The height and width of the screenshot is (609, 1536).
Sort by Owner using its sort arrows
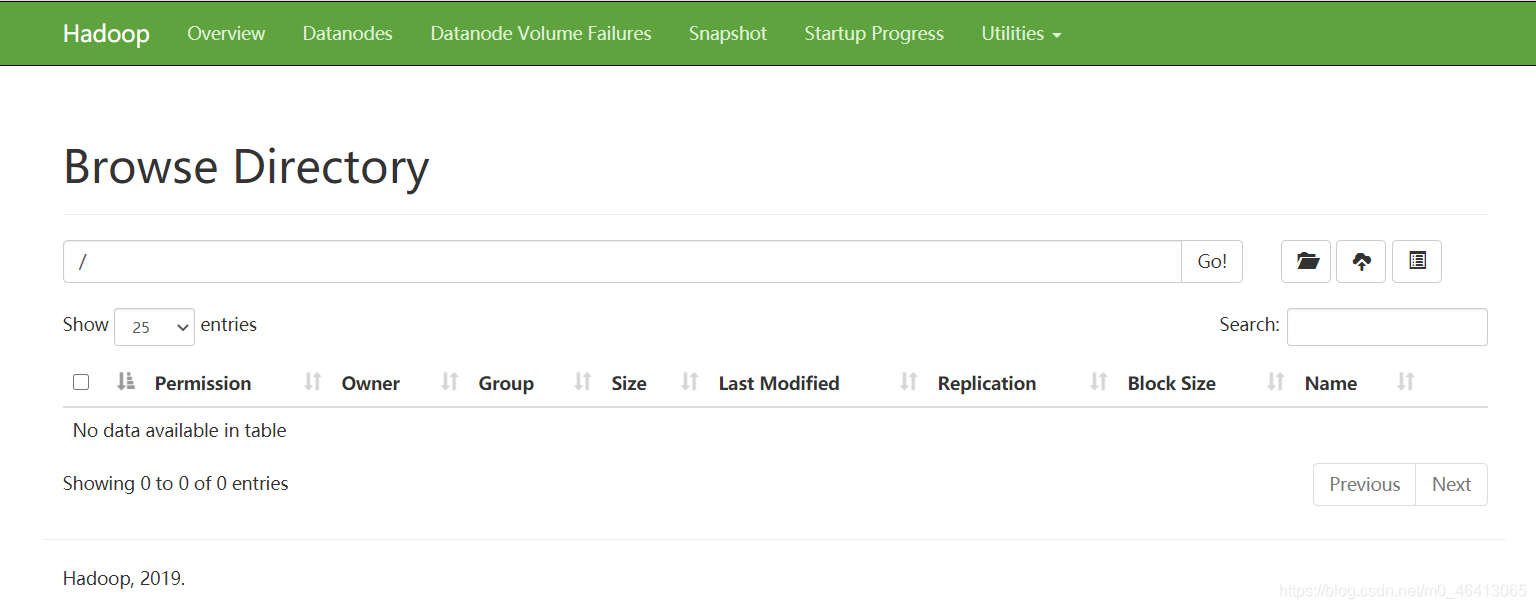tap(450, 381)
